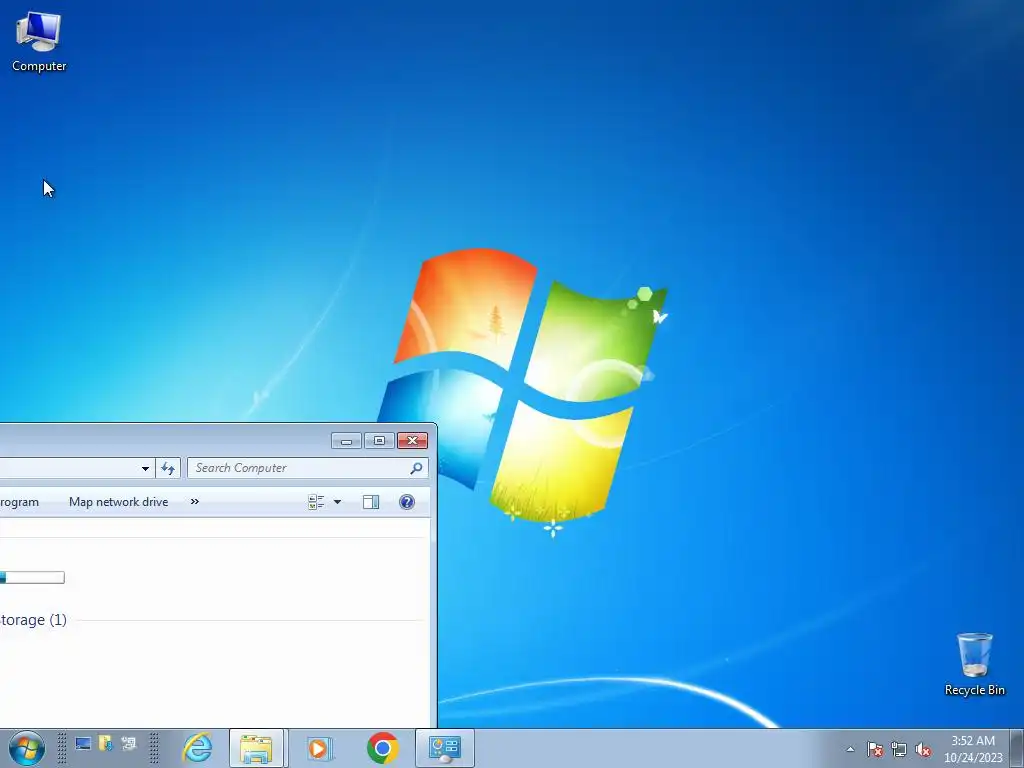Viewport: 1024px width, 768px height.
Task: Open the address bar history dropdown
Action: tap(145, 468)
